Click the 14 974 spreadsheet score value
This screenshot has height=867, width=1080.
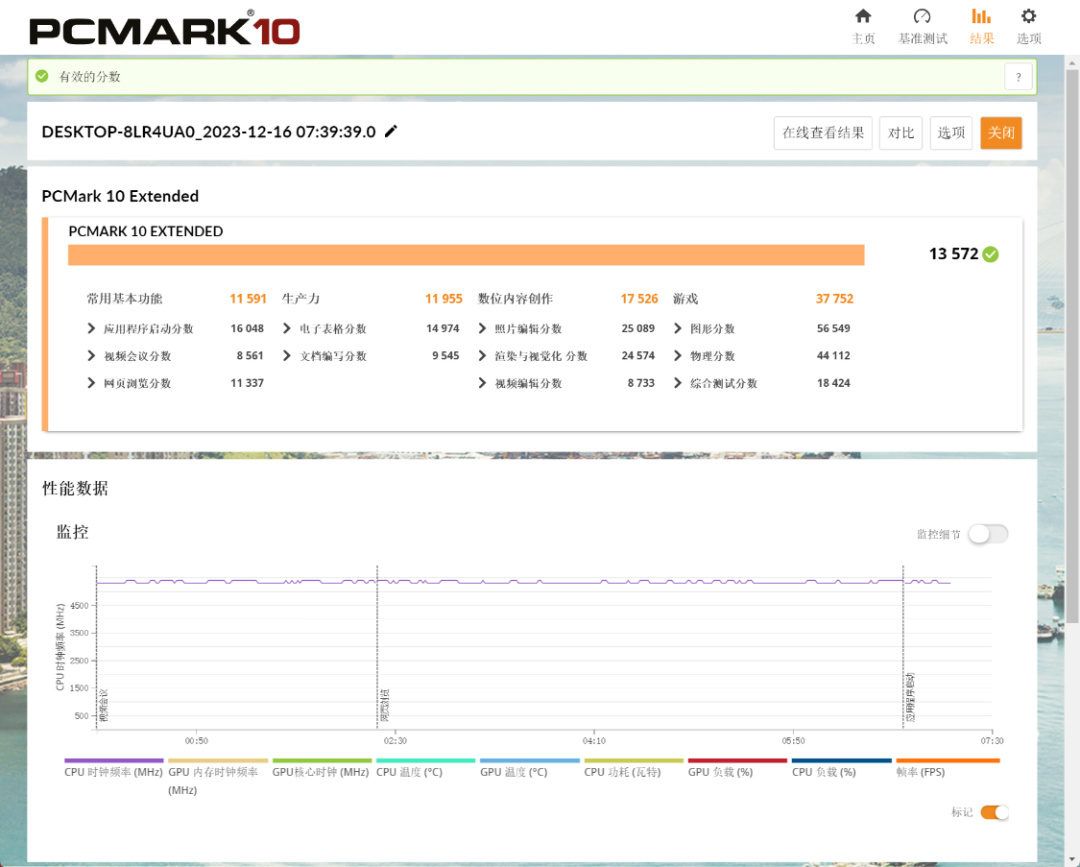(442, 328)
